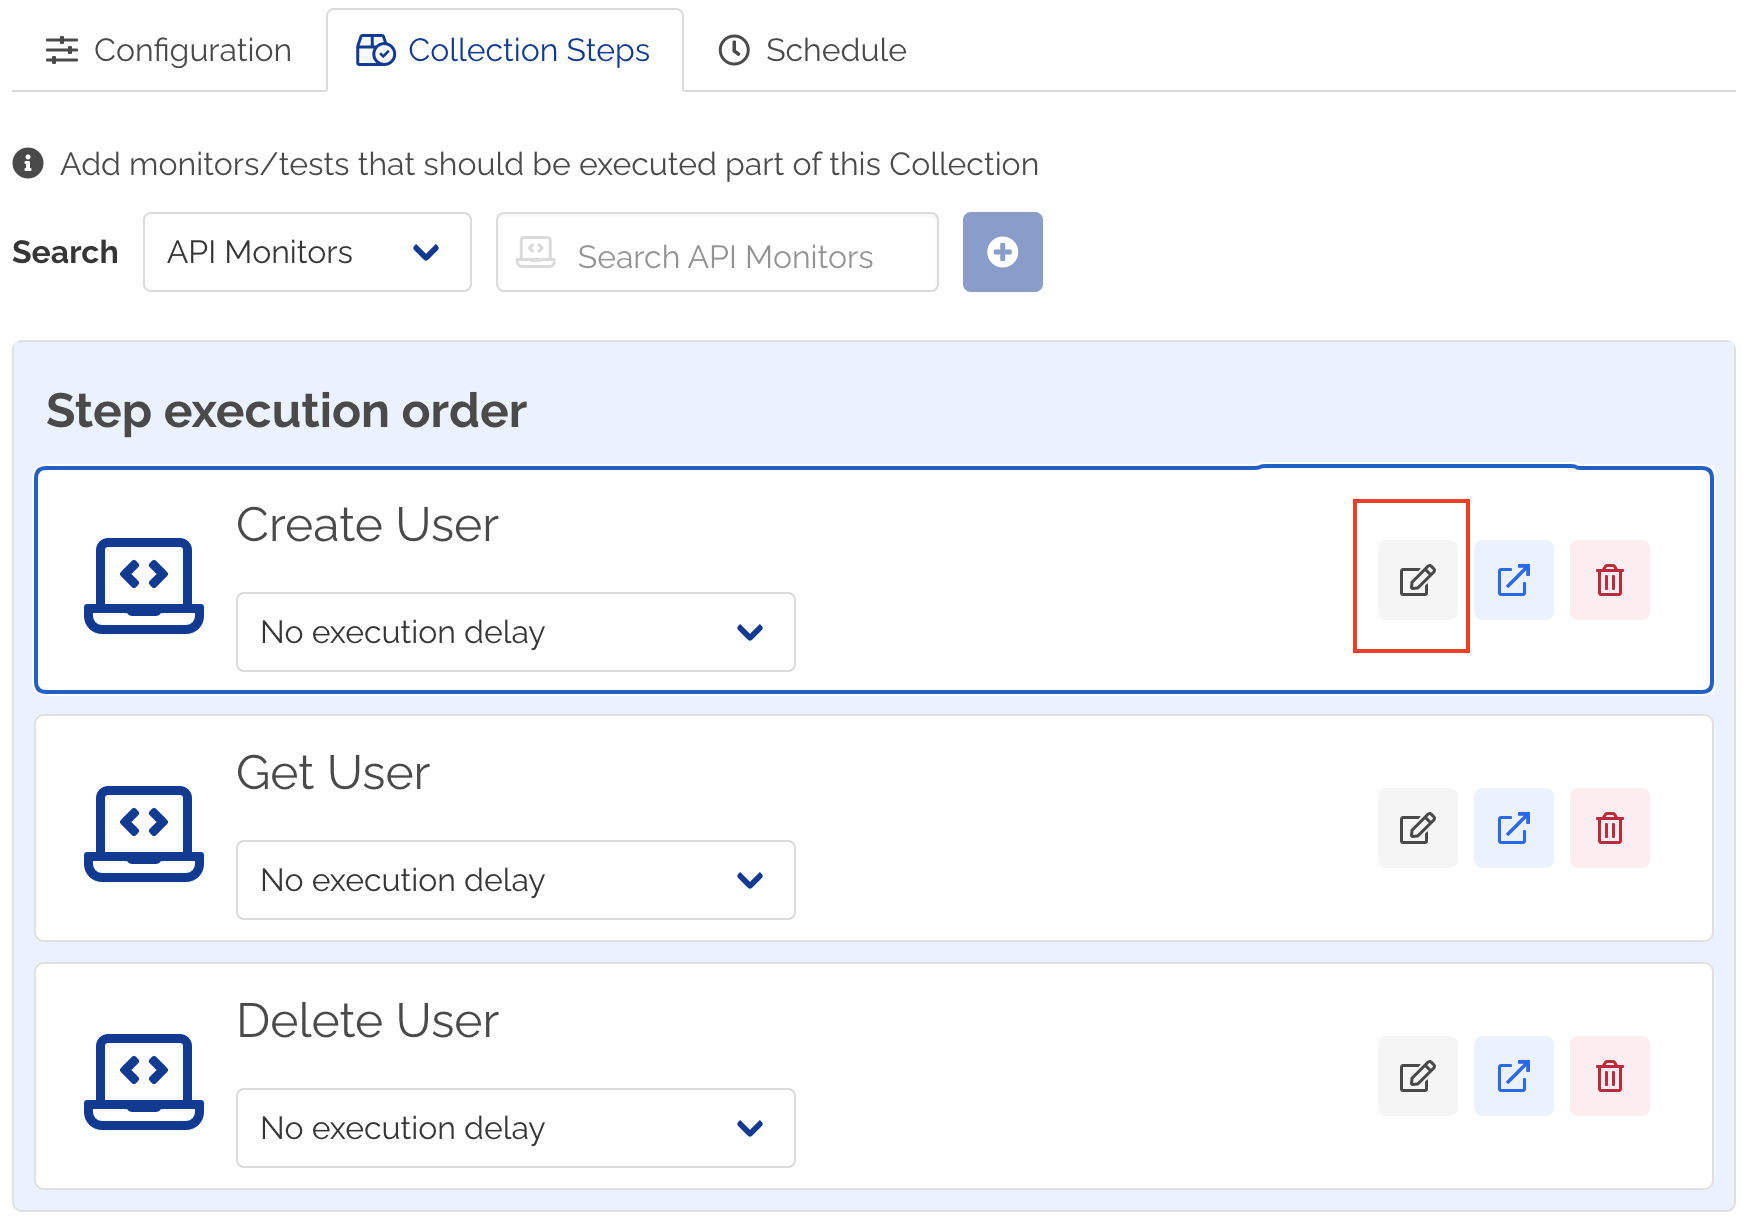Click the external link icon for Delete User
This screenshot has height=1228, width=1752.
1513,1076
